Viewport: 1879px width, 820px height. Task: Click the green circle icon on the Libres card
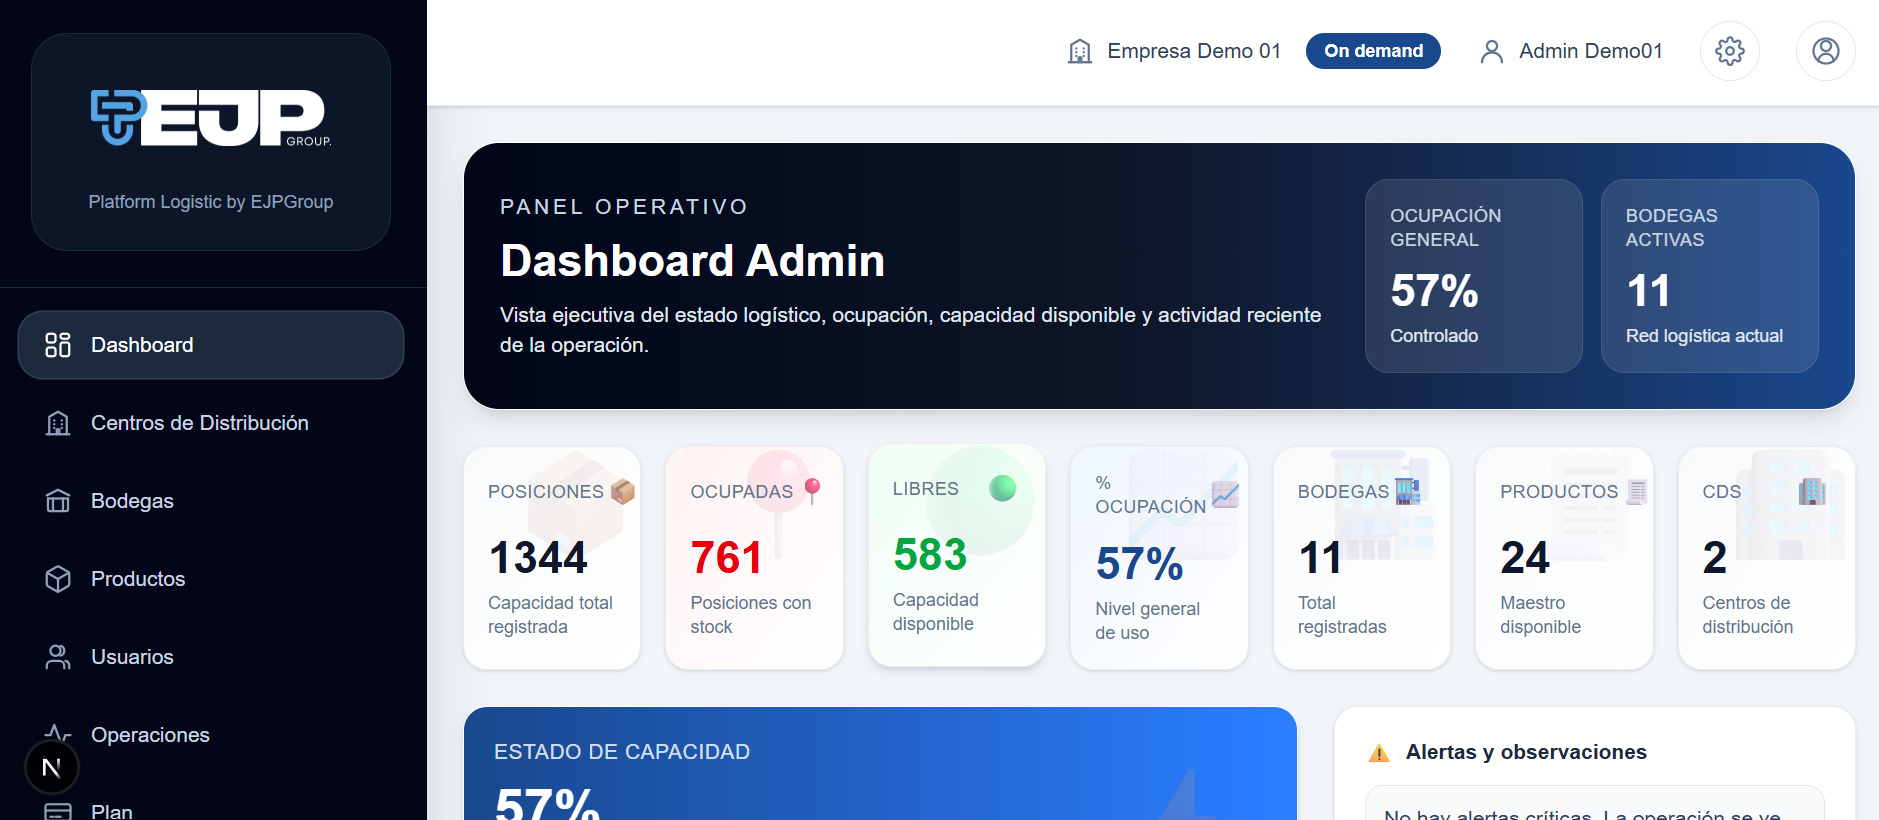pos(1003,488)
